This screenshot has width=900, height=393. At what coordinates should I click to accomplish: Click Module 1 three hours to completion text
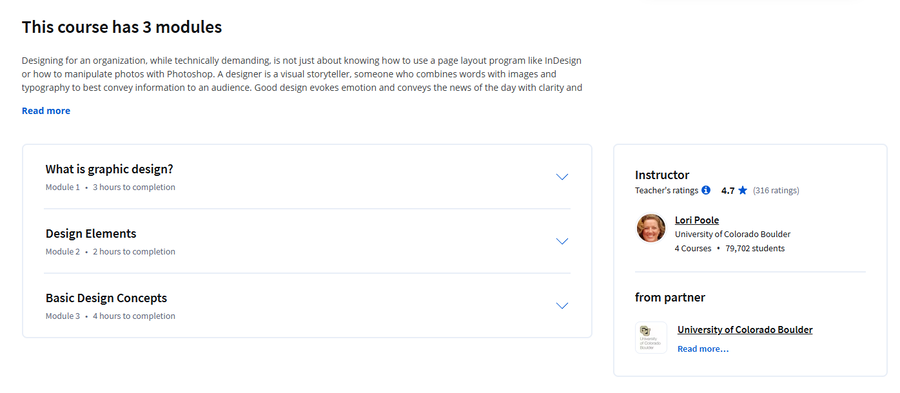pyautogui.click(x=110, y=187)
